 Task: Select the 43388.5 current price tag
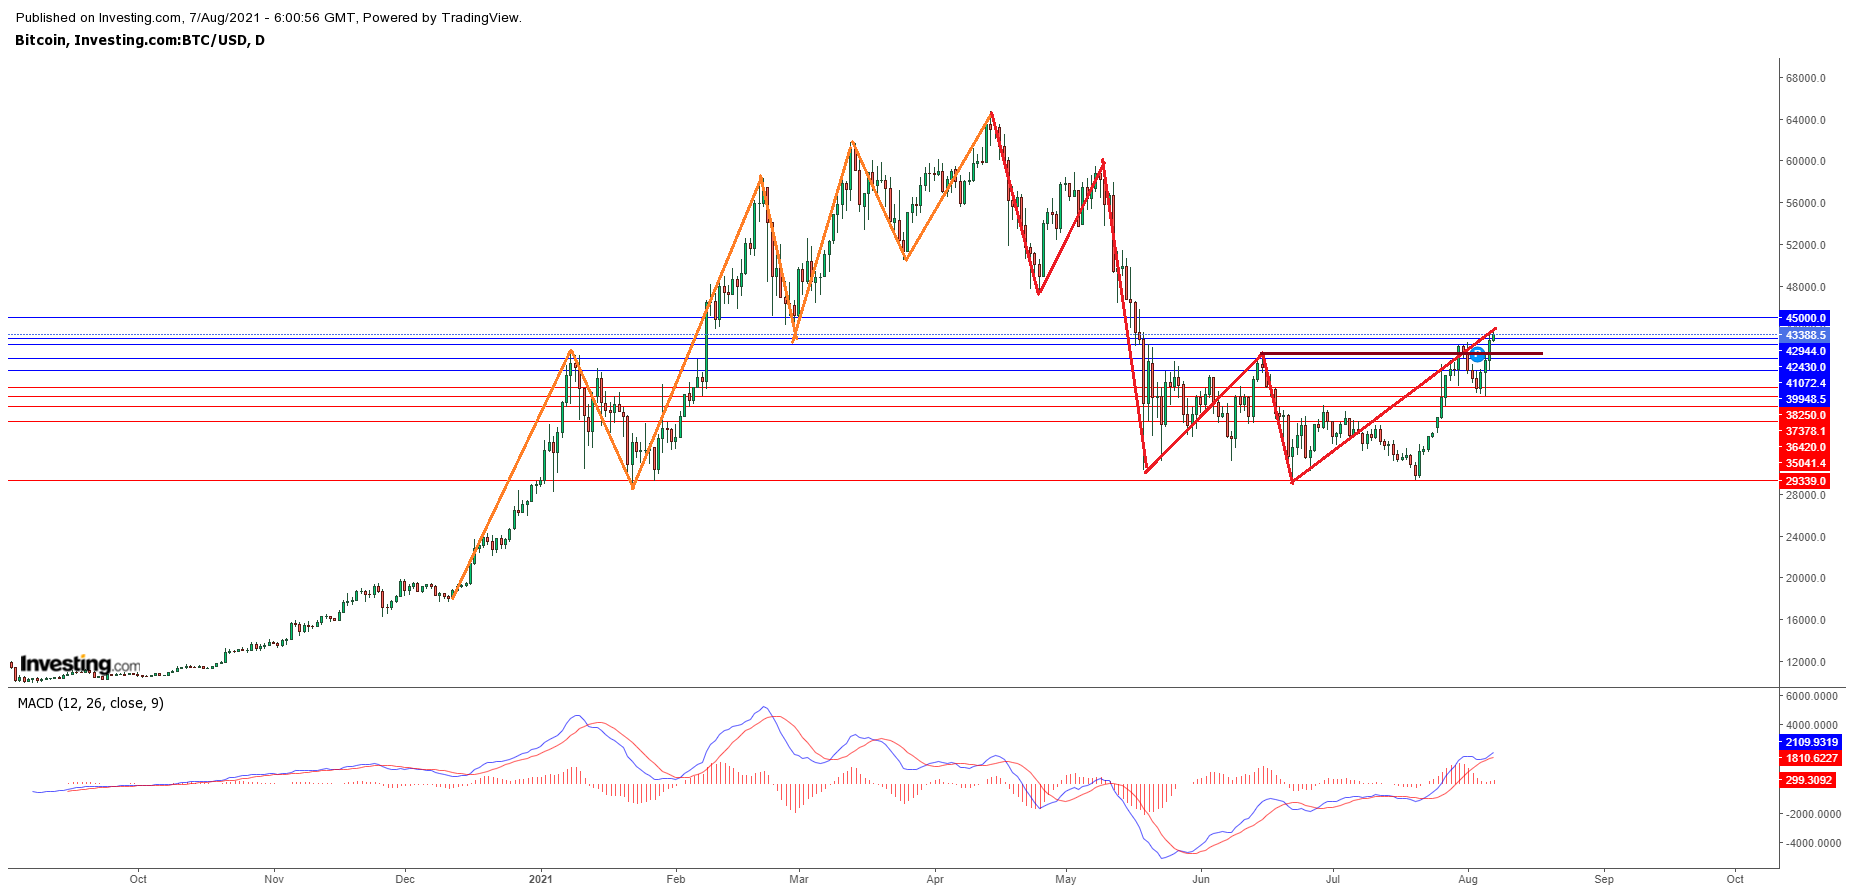(1805, 335)
